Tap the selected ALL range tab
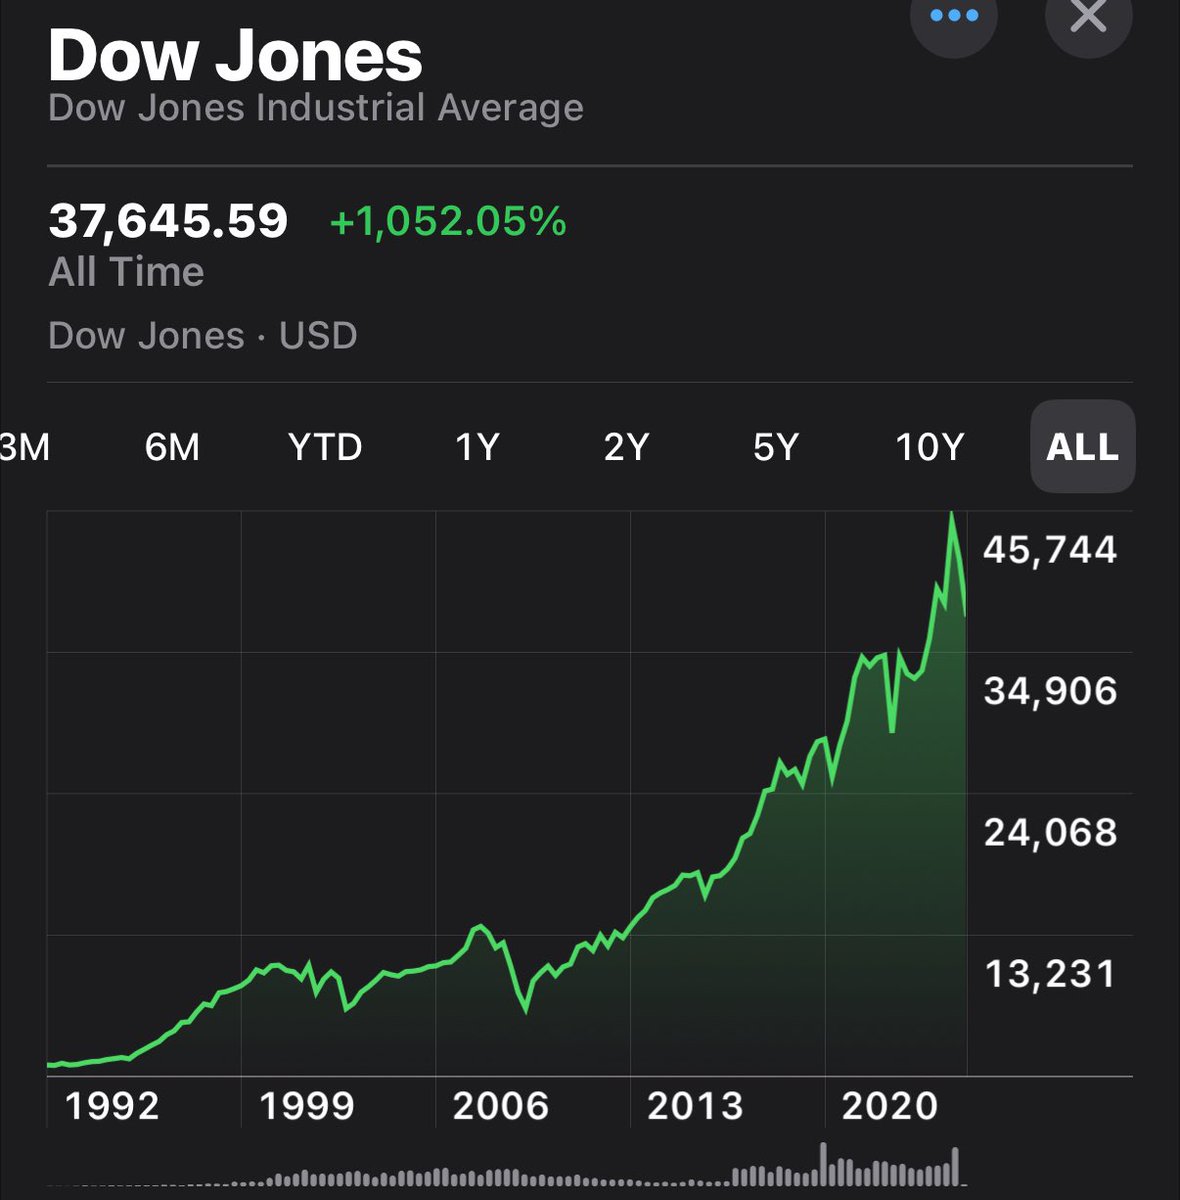 [x=1083, y=447]
